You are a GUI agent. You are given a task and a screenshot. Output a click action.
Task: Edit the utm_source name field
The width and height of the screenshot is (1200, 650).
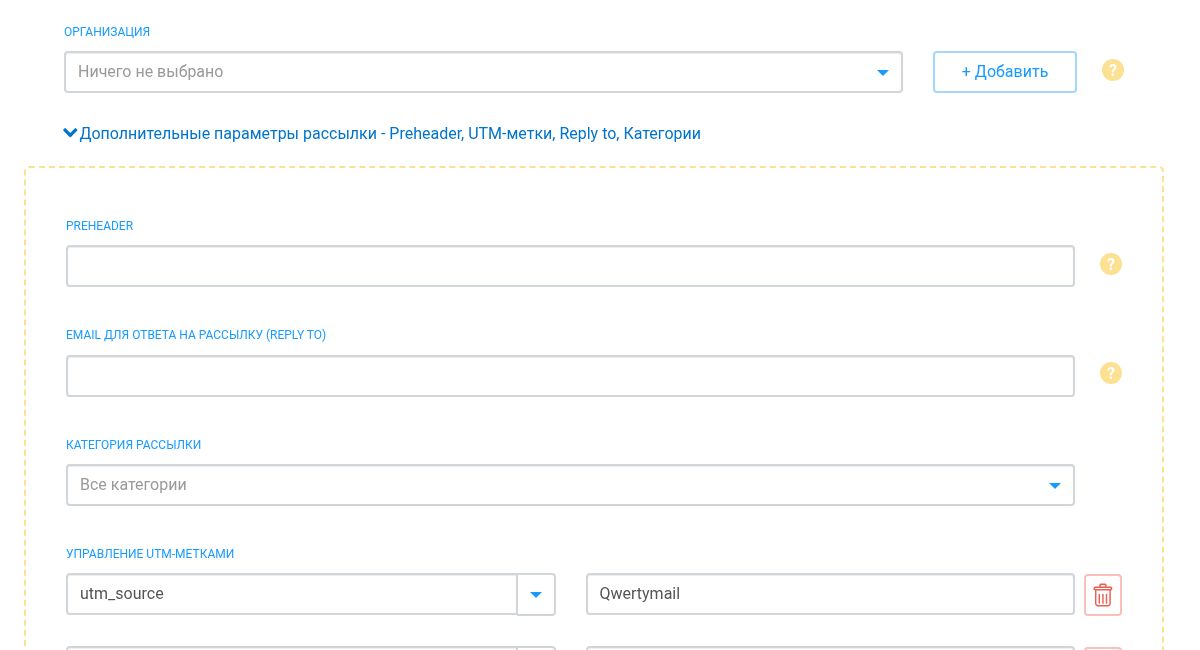(292, 594)
